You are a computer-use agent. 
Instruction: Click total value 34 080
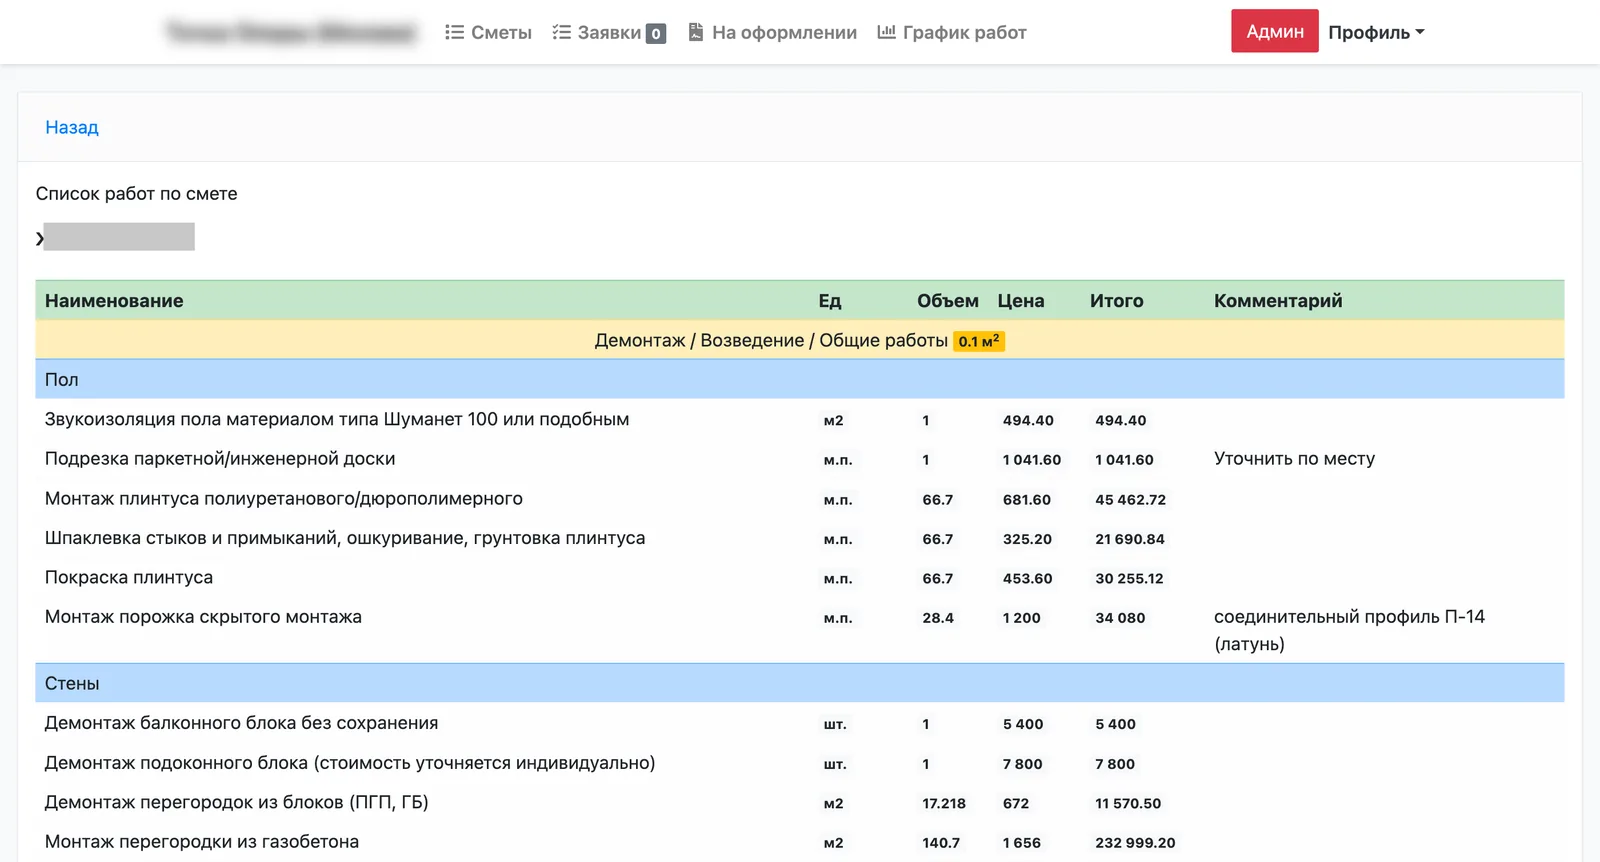pos(1120,618)
